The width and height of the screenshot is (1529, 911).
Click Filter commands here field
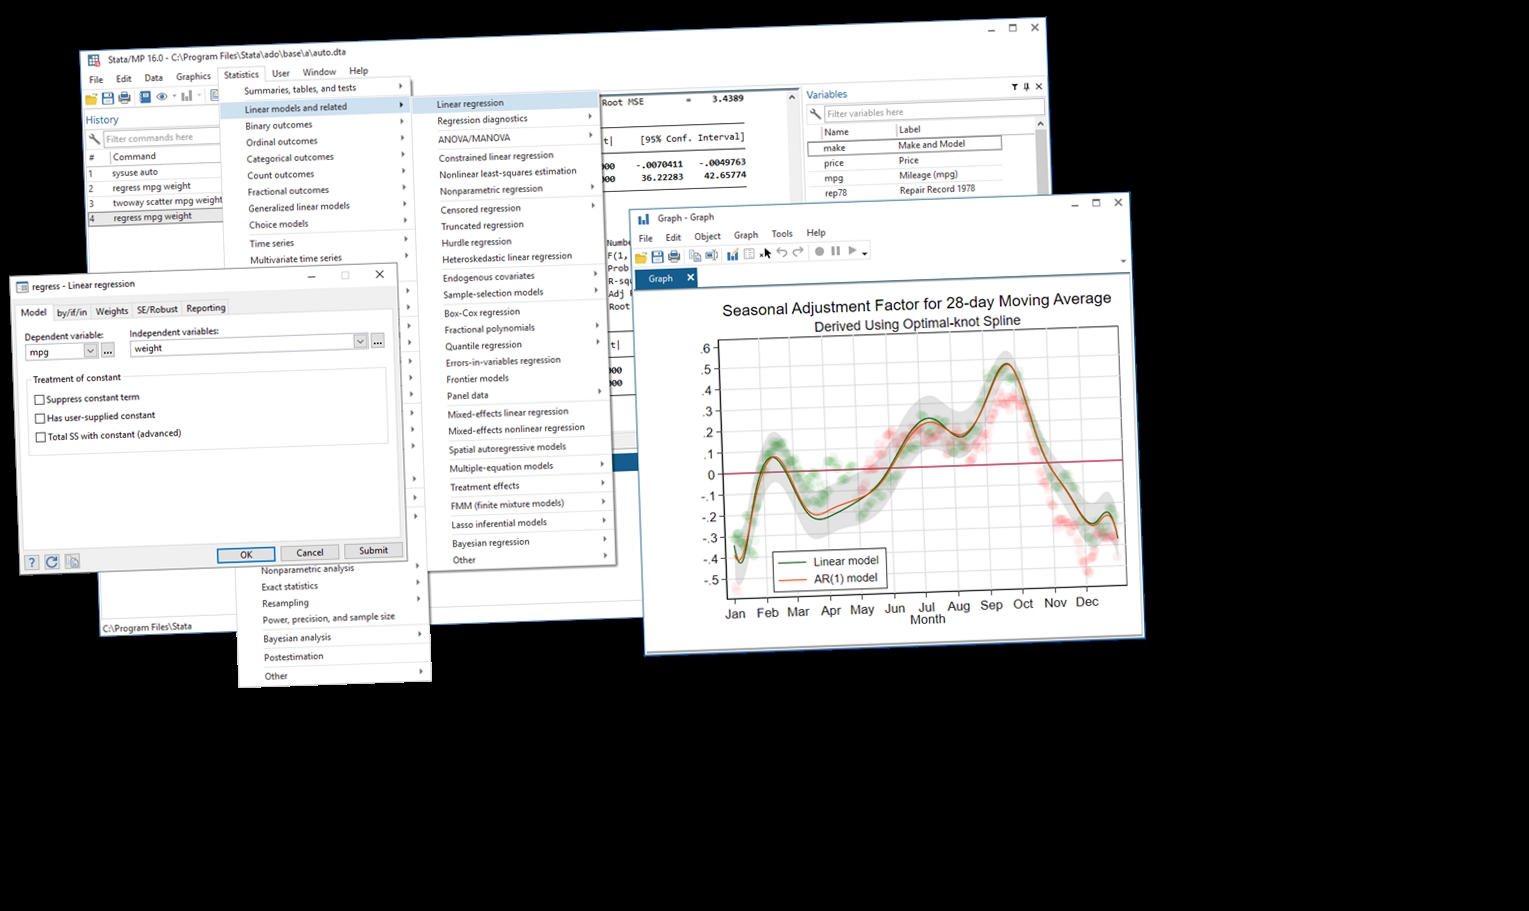(x=161, y=137)
